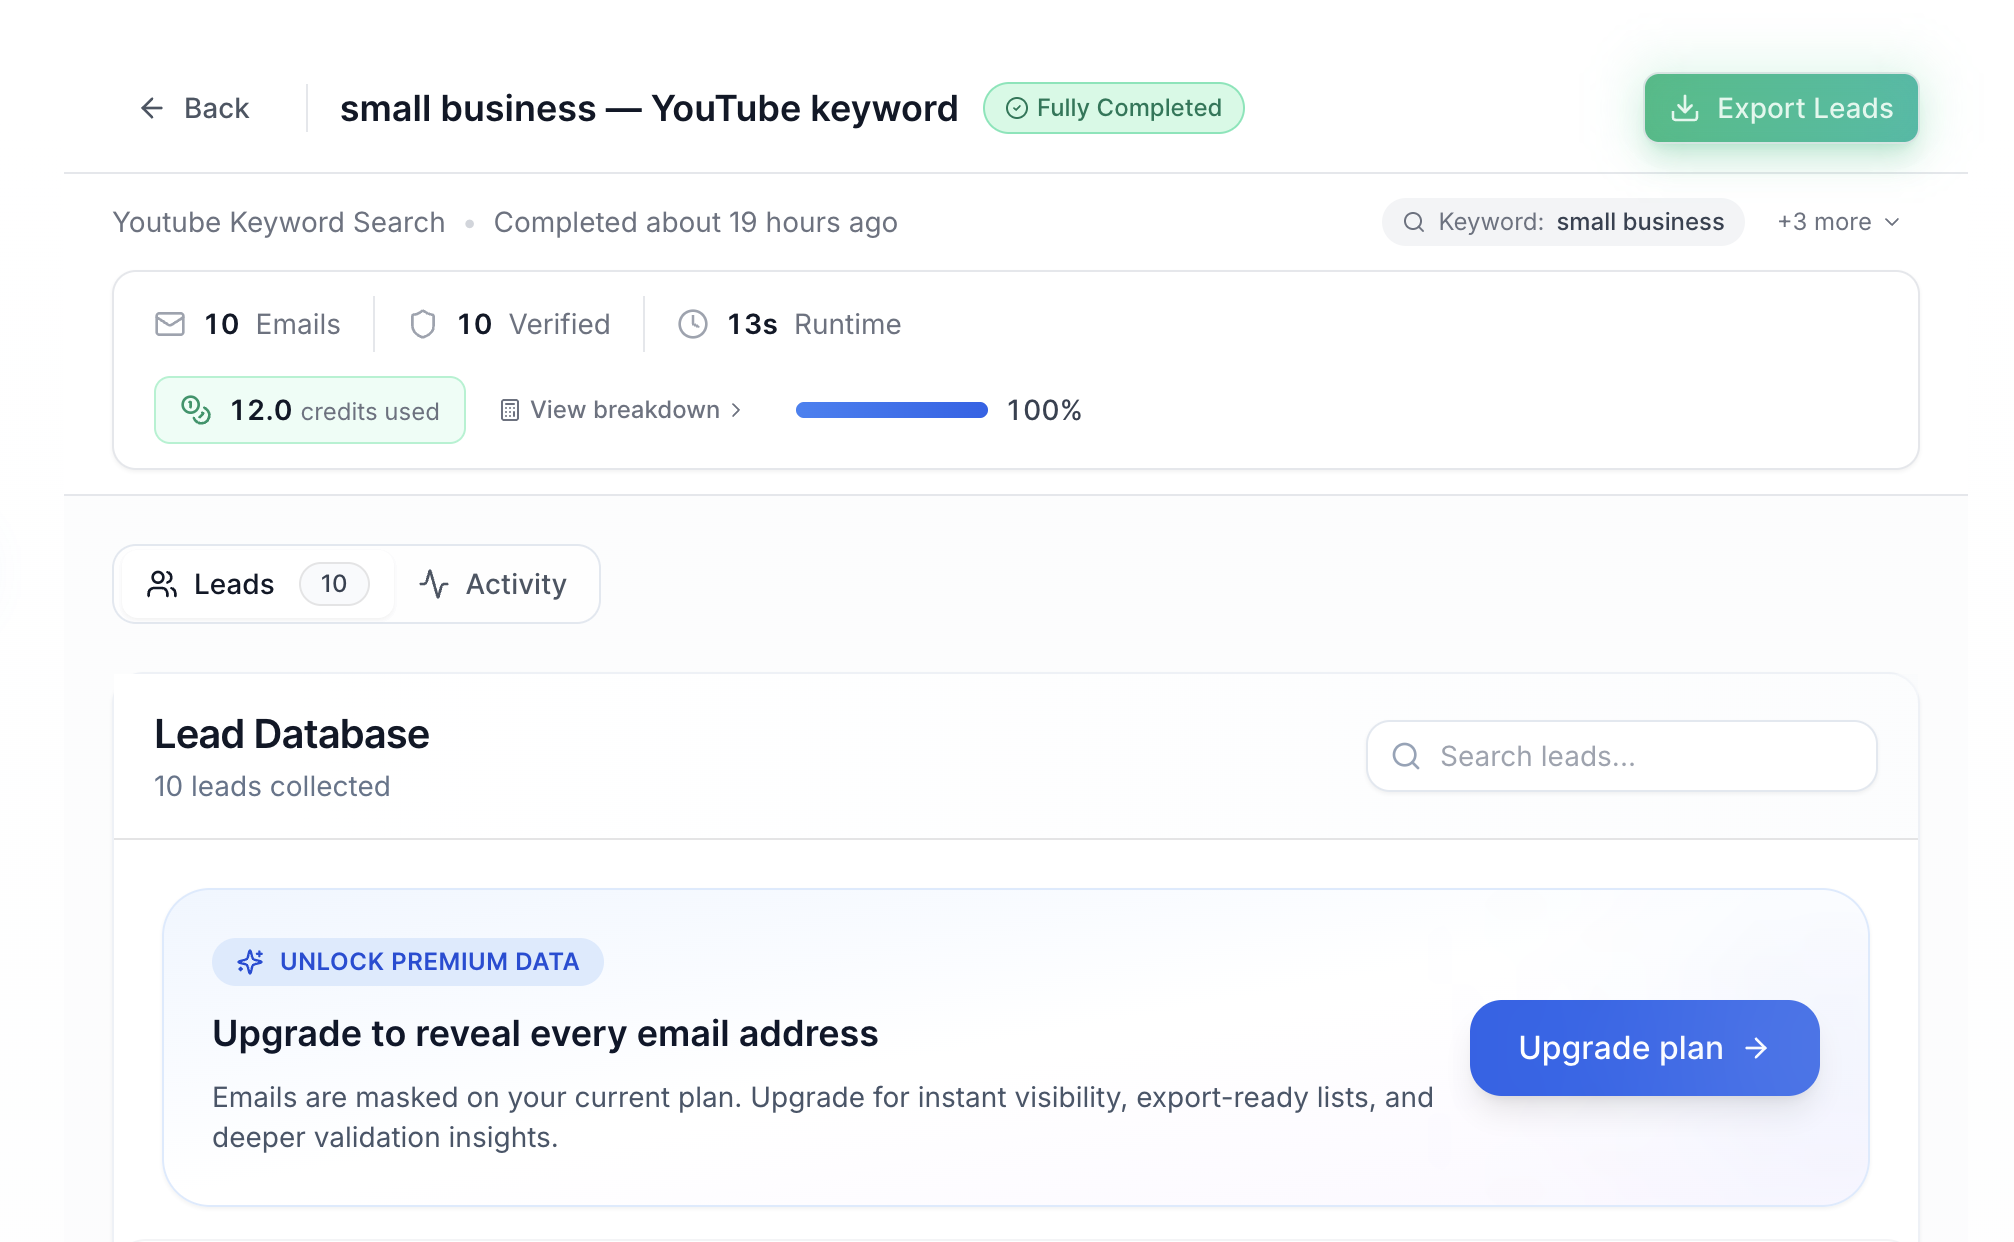This screenshot has width=2014, height=1242.
Task: Click the Export Leads button
Action: tap(1781, 108)
